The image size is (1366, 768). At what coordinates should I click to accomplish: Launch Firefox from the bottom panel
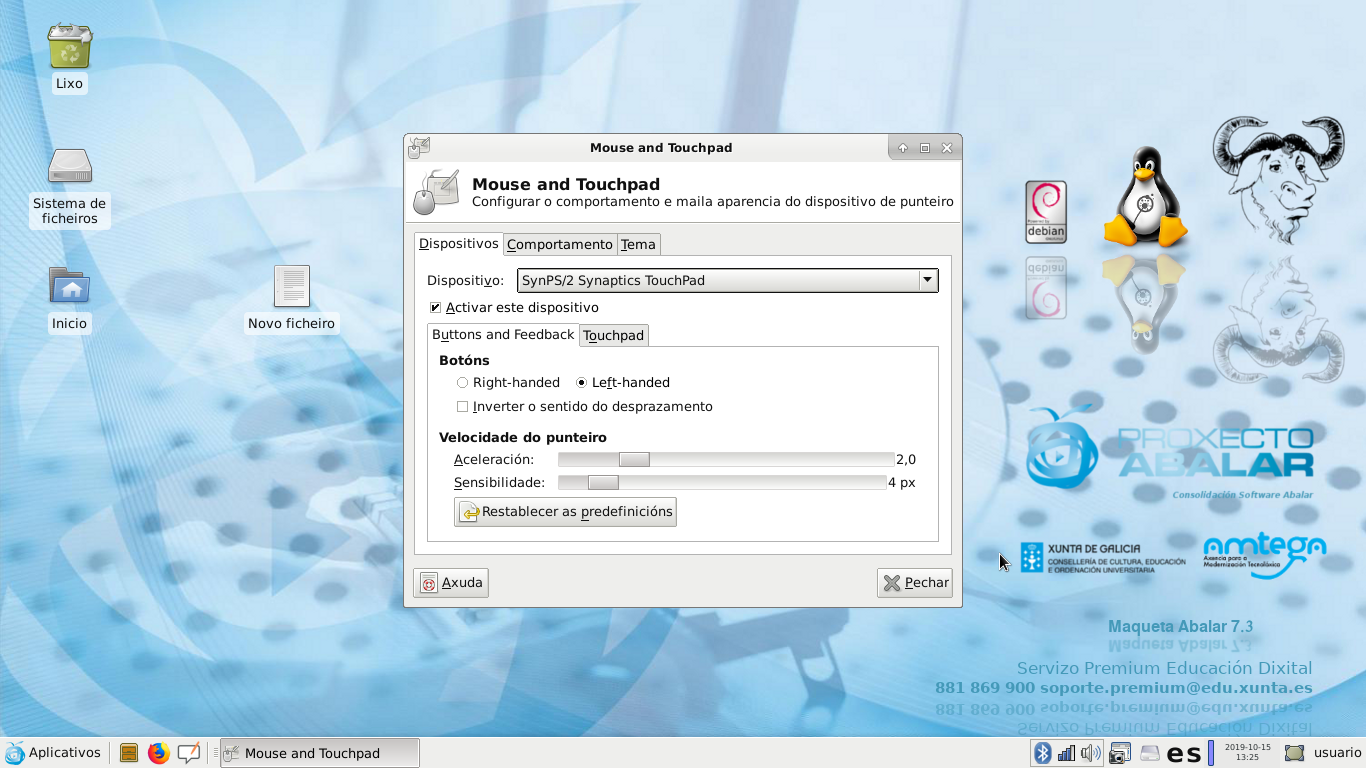pos(158,753)
